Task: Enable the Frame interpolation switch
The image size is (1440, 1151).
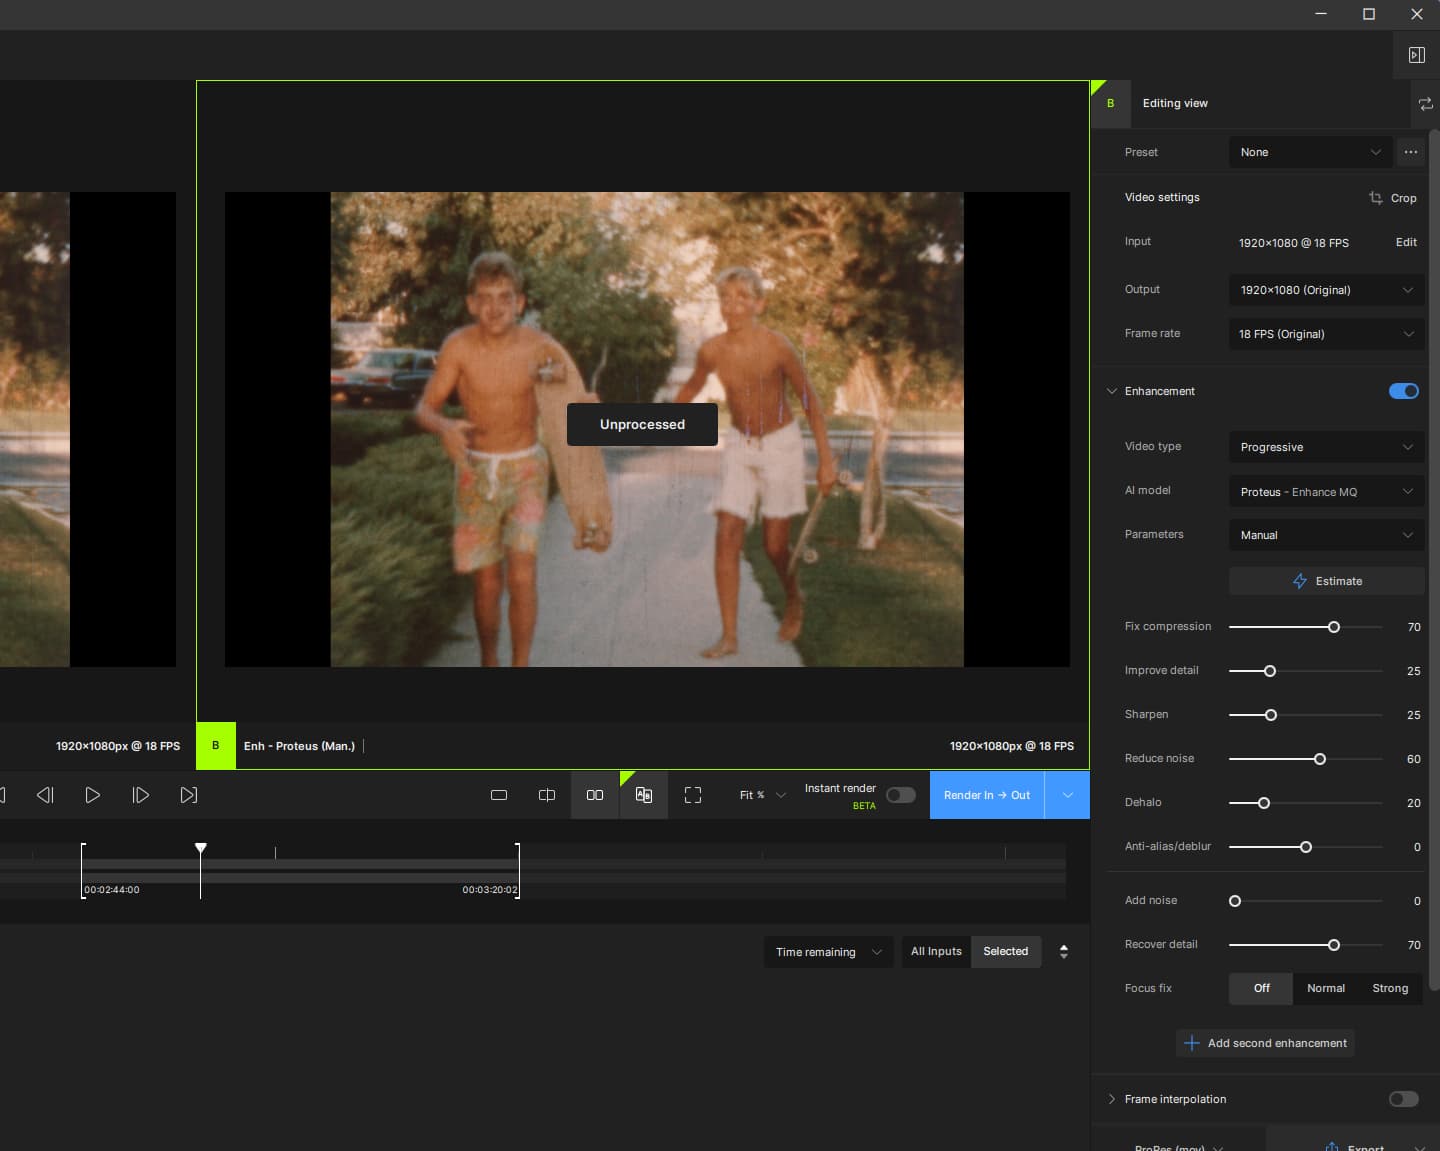Action: coord(1403,1099)
